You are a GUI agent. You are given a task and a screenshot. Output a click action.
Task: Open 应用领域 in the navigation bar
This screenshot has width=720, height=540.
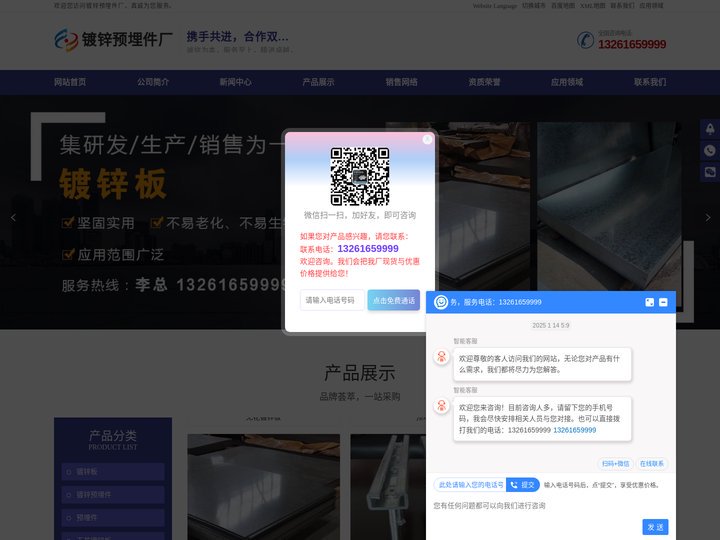click(567, 82)
